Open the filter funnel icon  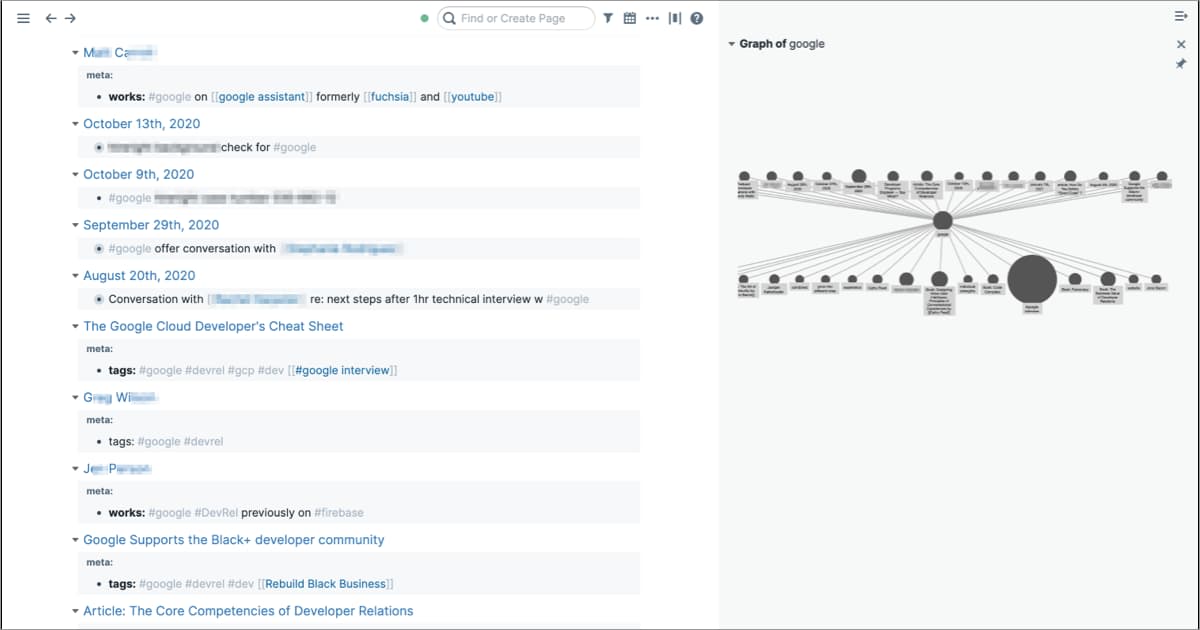(x=608, y=18)
